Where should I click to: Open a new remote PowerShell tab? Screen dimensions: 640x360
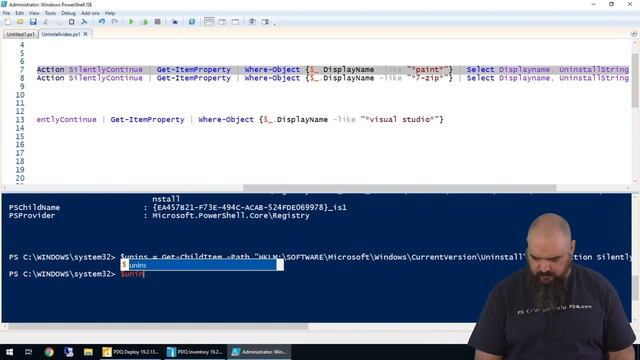[x=175, y=22]
